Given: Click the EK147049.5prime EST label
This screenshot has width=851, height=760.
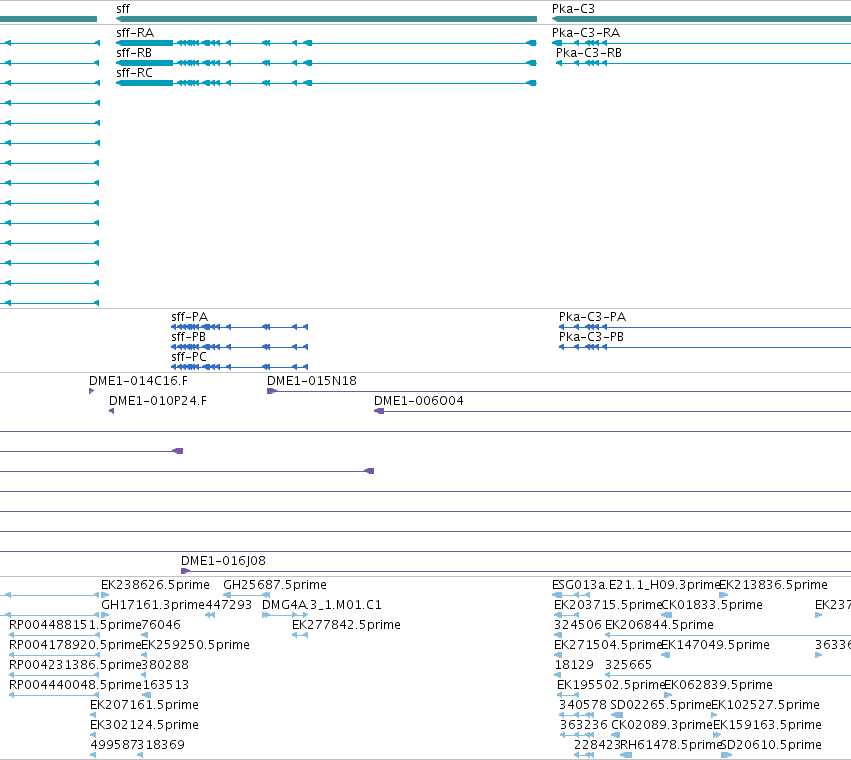Looking at the screenshot, I should point(715,645).
